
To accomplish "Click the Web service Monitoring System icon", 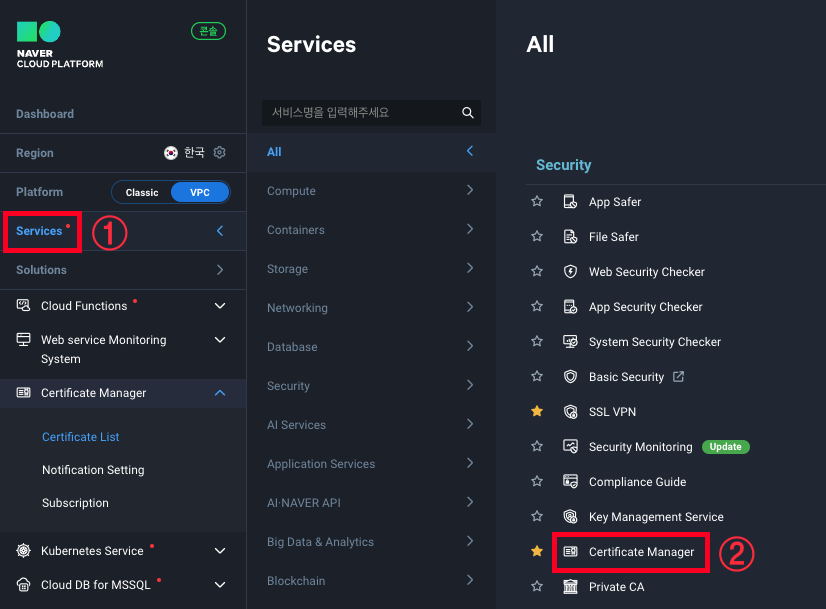I will [23, 340].
